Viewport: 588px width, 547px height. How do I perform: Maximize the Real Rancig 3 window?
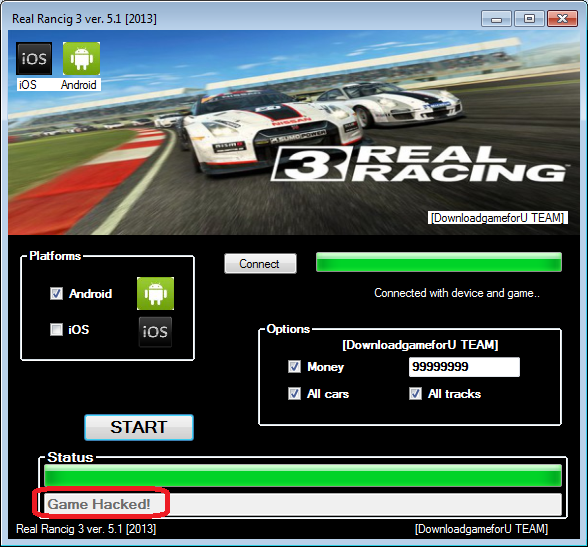(x=529, y=19)
